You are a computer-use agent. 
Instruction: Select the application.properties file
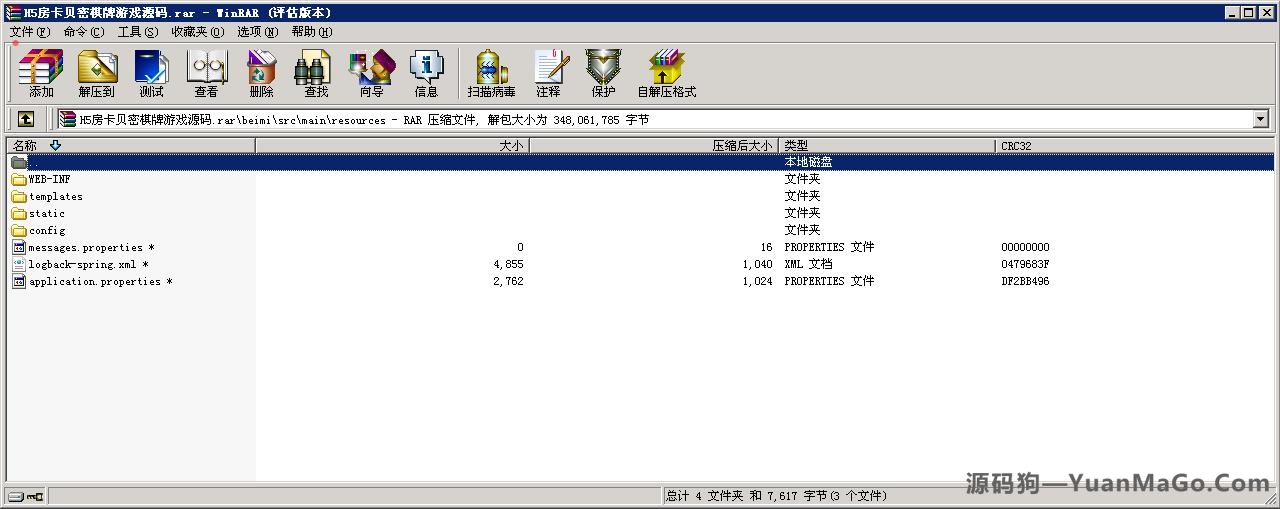coord(94,282)
